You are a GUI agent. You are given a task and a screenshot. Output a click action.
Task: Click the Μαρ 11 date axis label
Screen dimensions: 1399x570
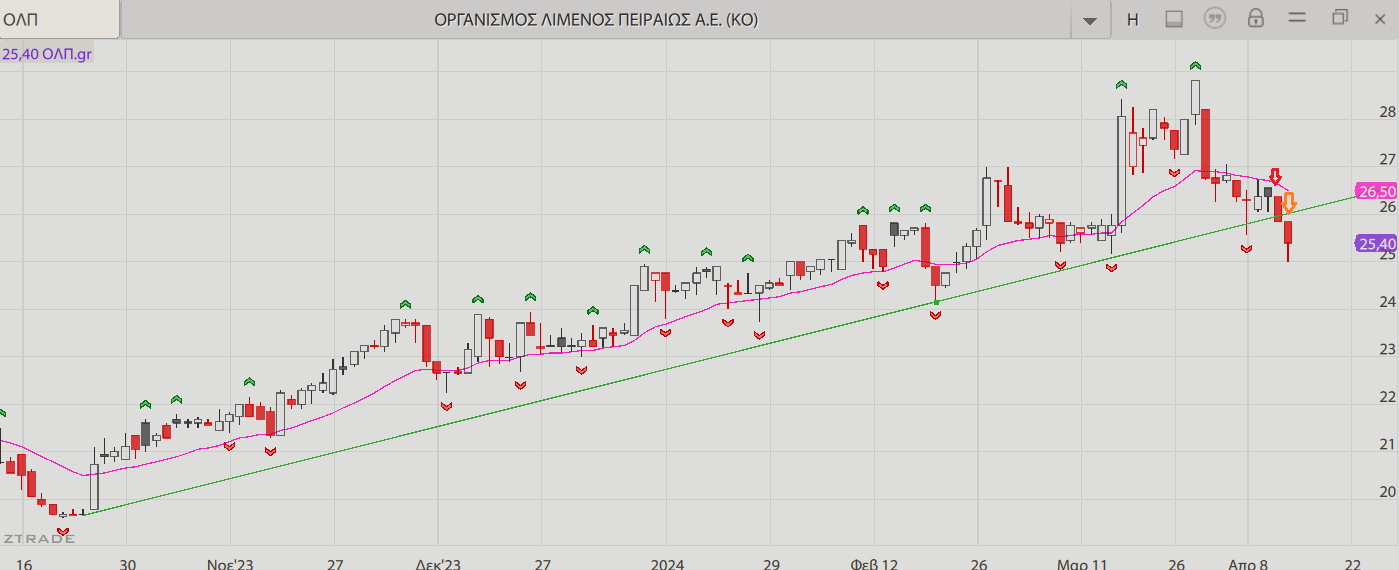pos(1083,564)
